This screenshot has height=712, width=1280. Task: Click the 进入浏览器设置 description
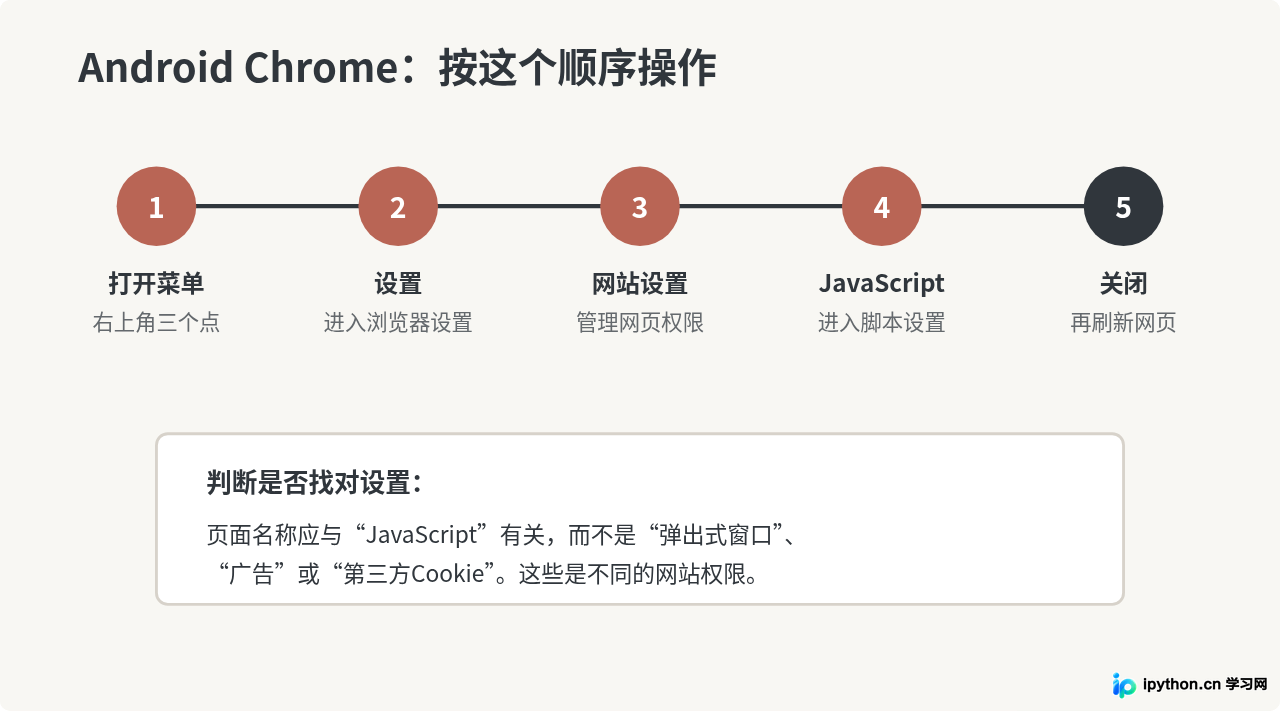(398, 323)
